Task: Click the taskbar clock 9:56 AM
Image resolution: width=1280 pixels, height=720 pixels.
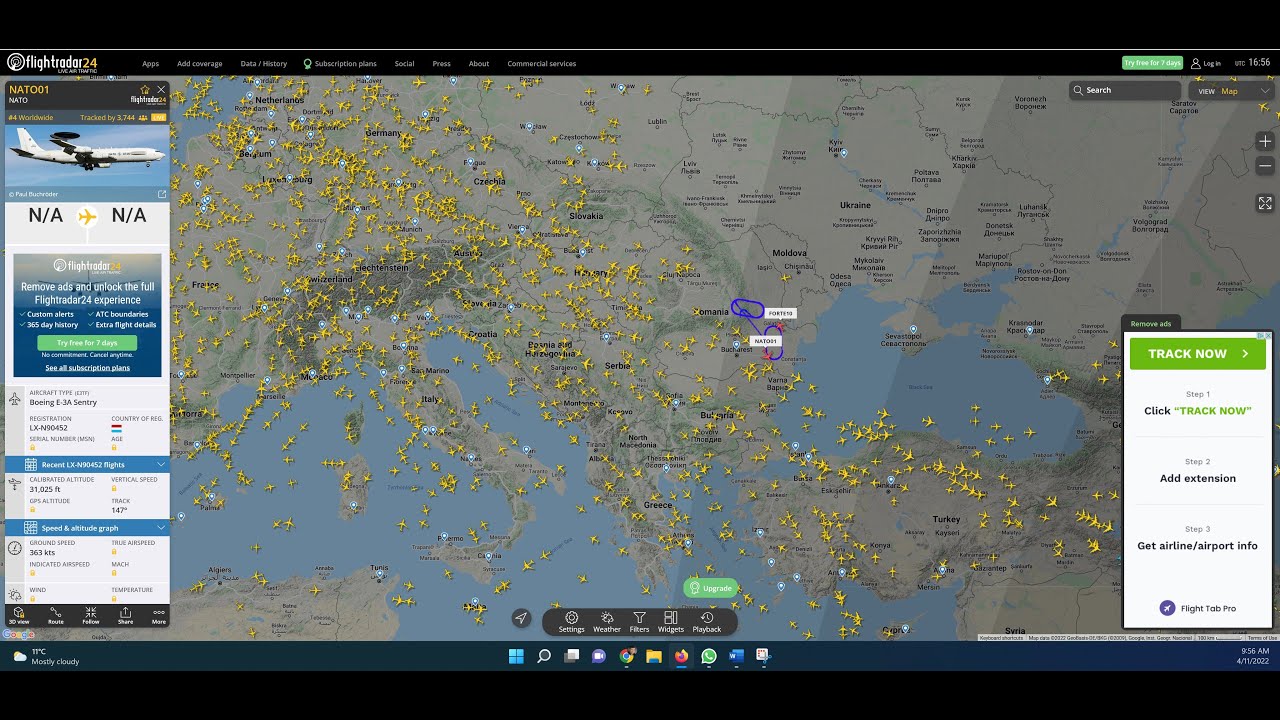Action: point(1254,656)
